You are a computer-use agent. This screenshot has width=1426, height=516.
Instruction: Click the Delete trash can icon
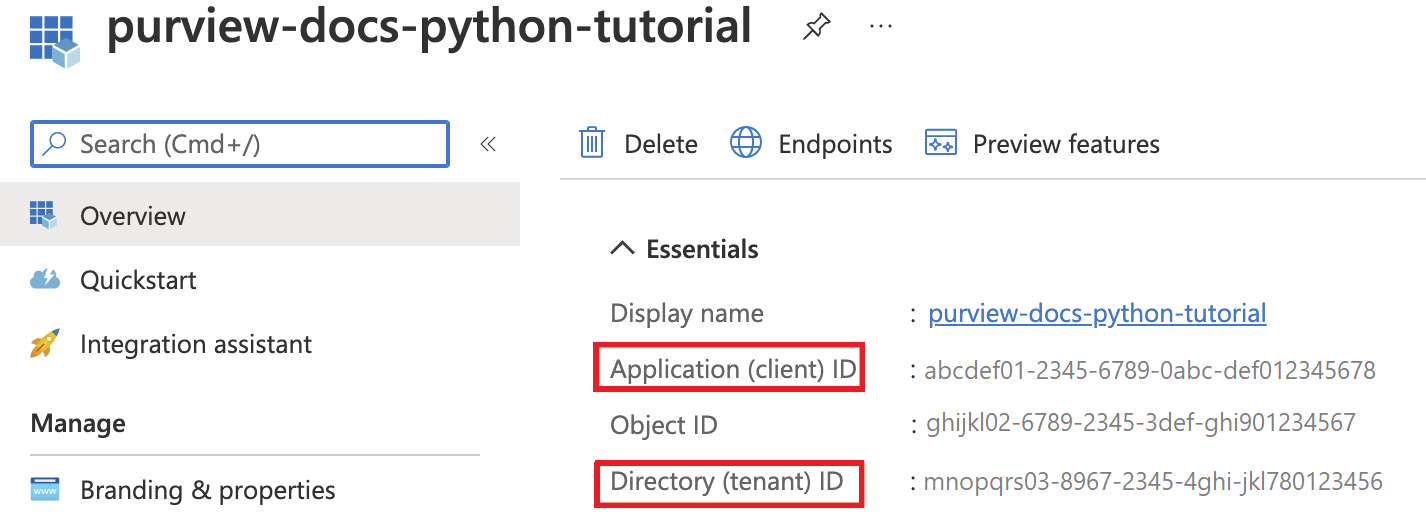point(592,143)
